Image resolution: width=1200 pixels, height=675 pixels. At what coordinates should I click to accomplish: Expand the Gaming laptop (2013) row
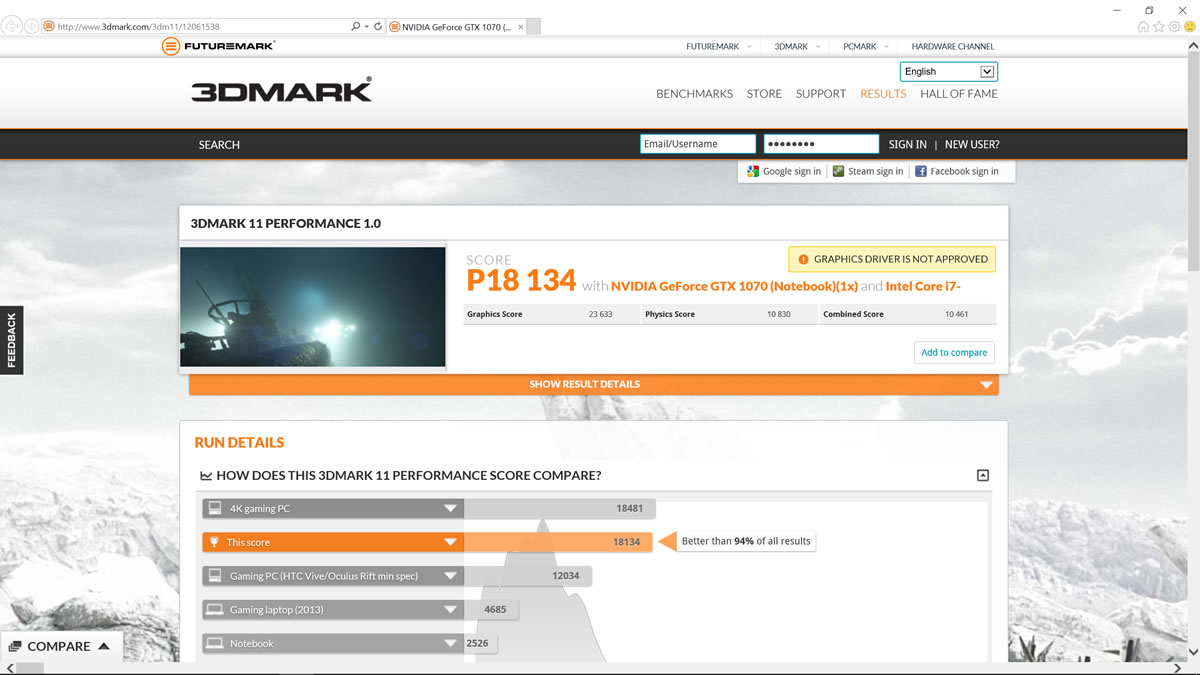pyautogui.click(x=450, y=610)
